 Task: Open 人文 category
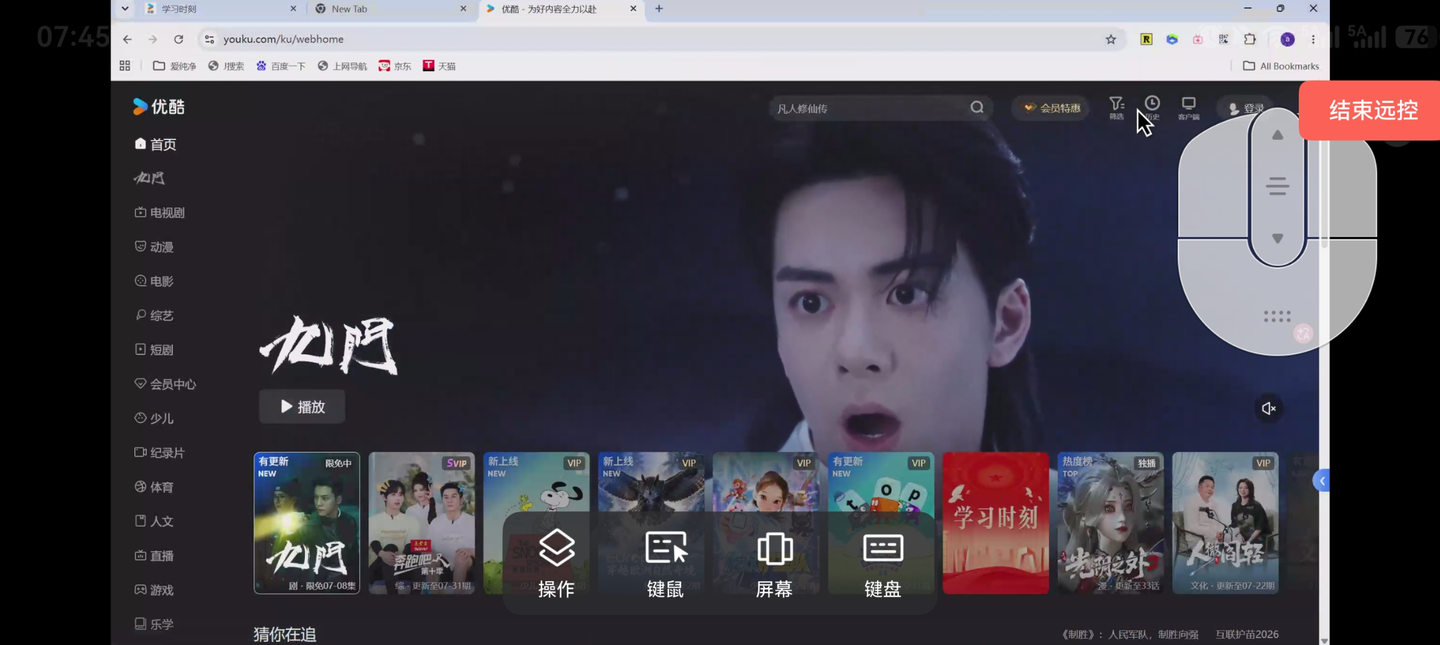154,521
